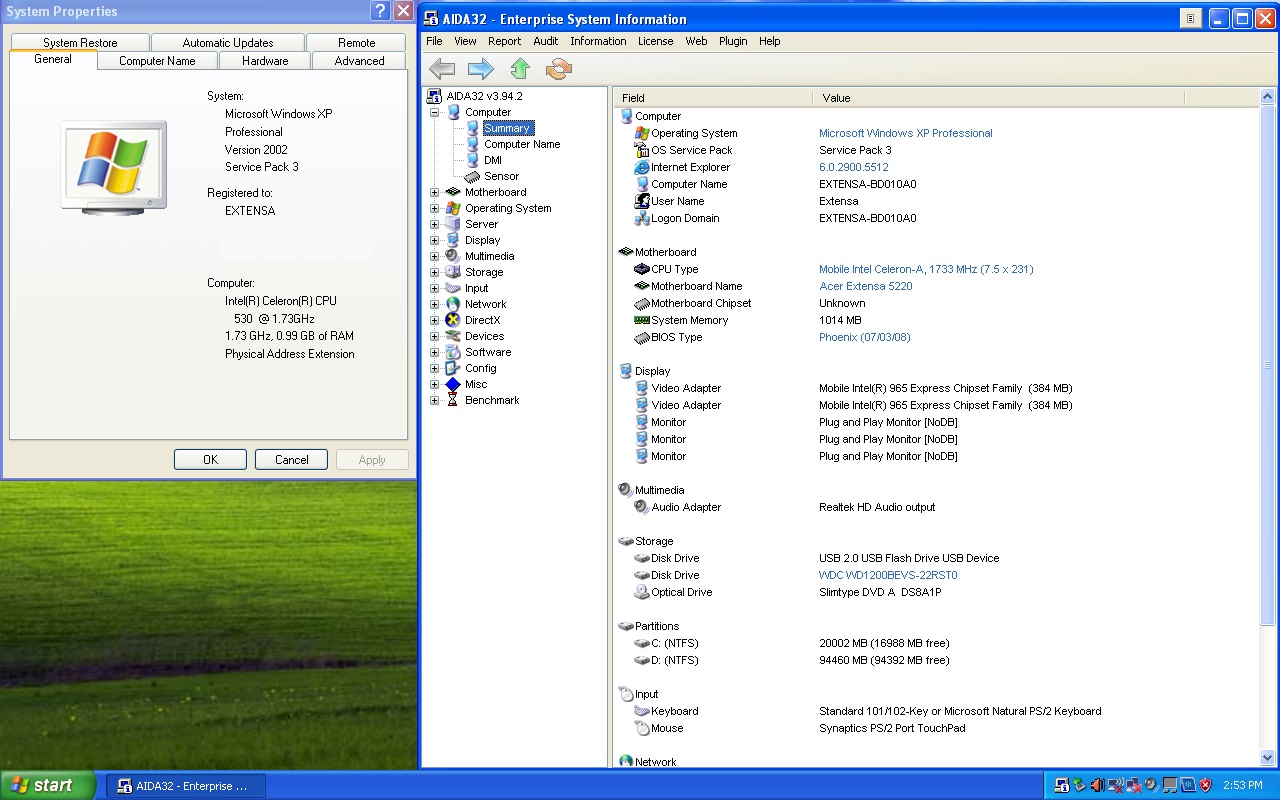Open the Phoenix (07/03/08) BIOS link

(x=865, y=337)
